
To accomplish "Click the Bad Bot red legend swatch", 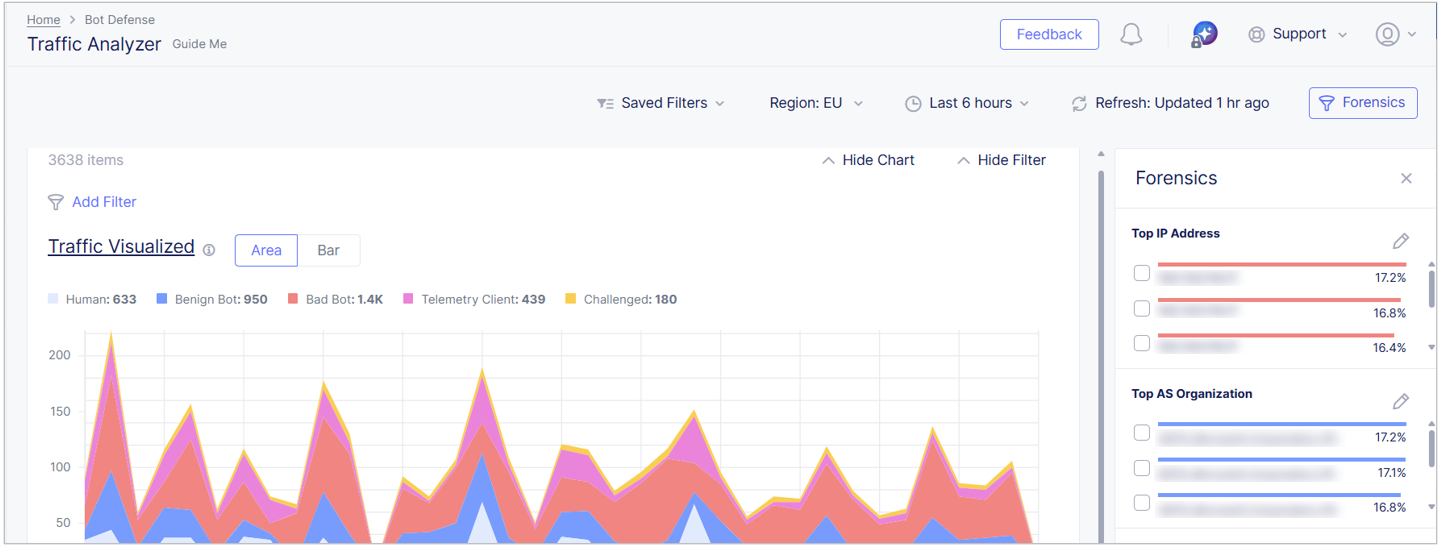I will pyautogui.click(x=293, y=299).
